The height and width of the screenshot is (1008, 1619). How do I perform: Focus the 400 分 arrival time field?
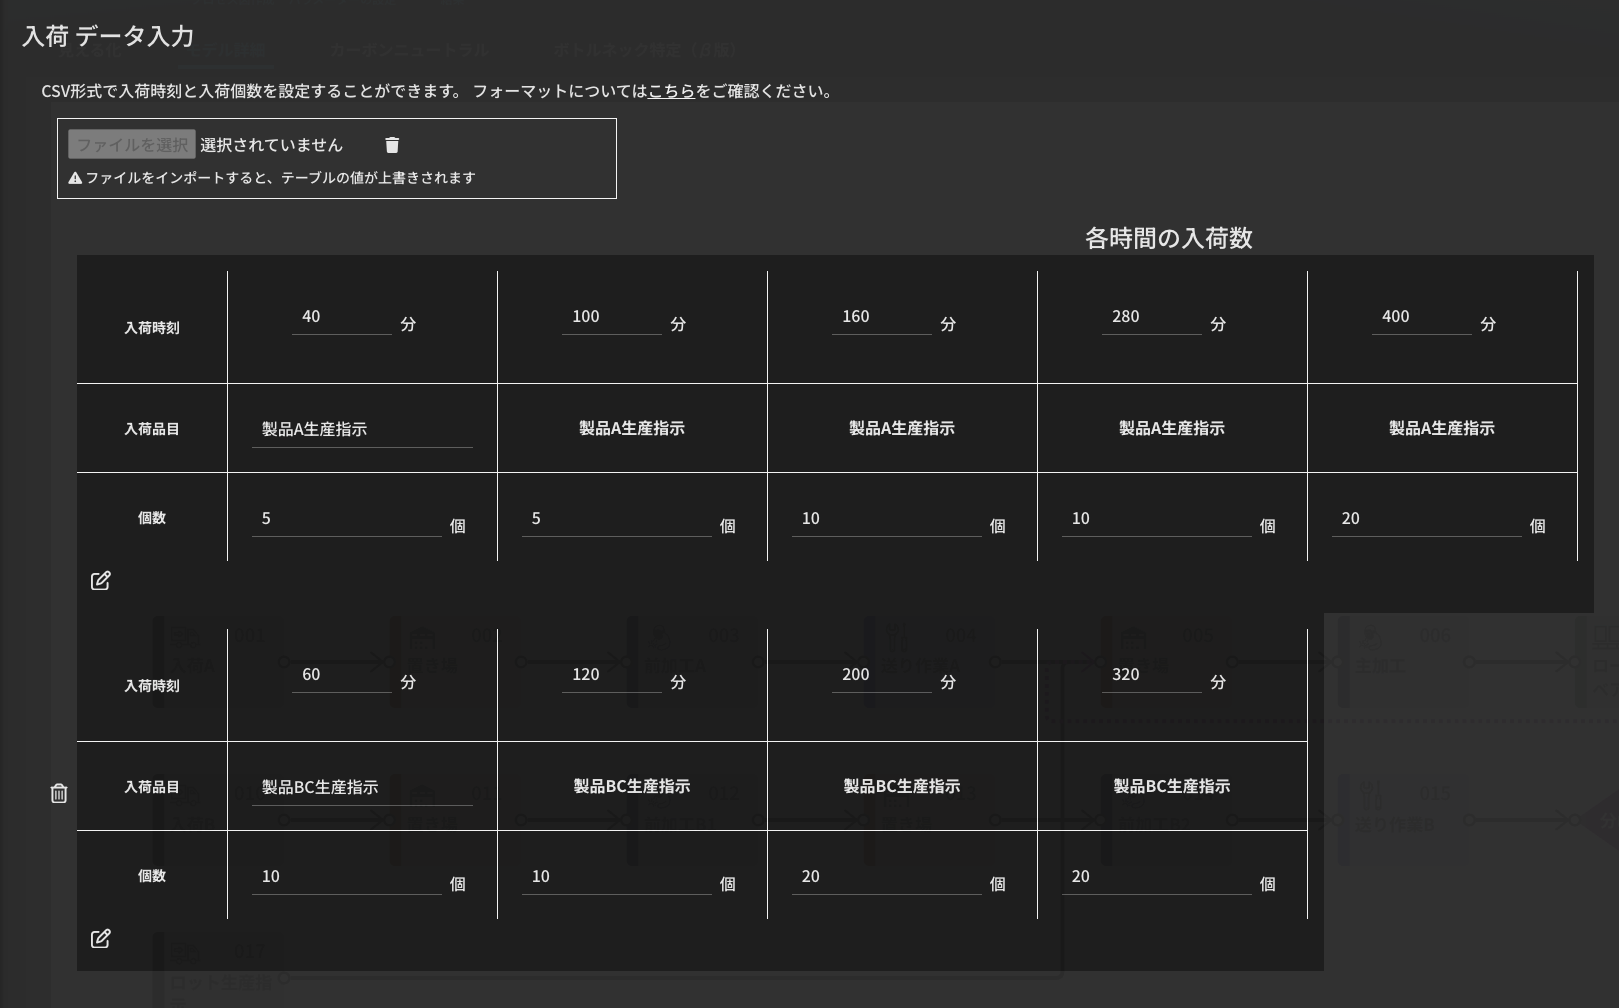click(1421, 317)
